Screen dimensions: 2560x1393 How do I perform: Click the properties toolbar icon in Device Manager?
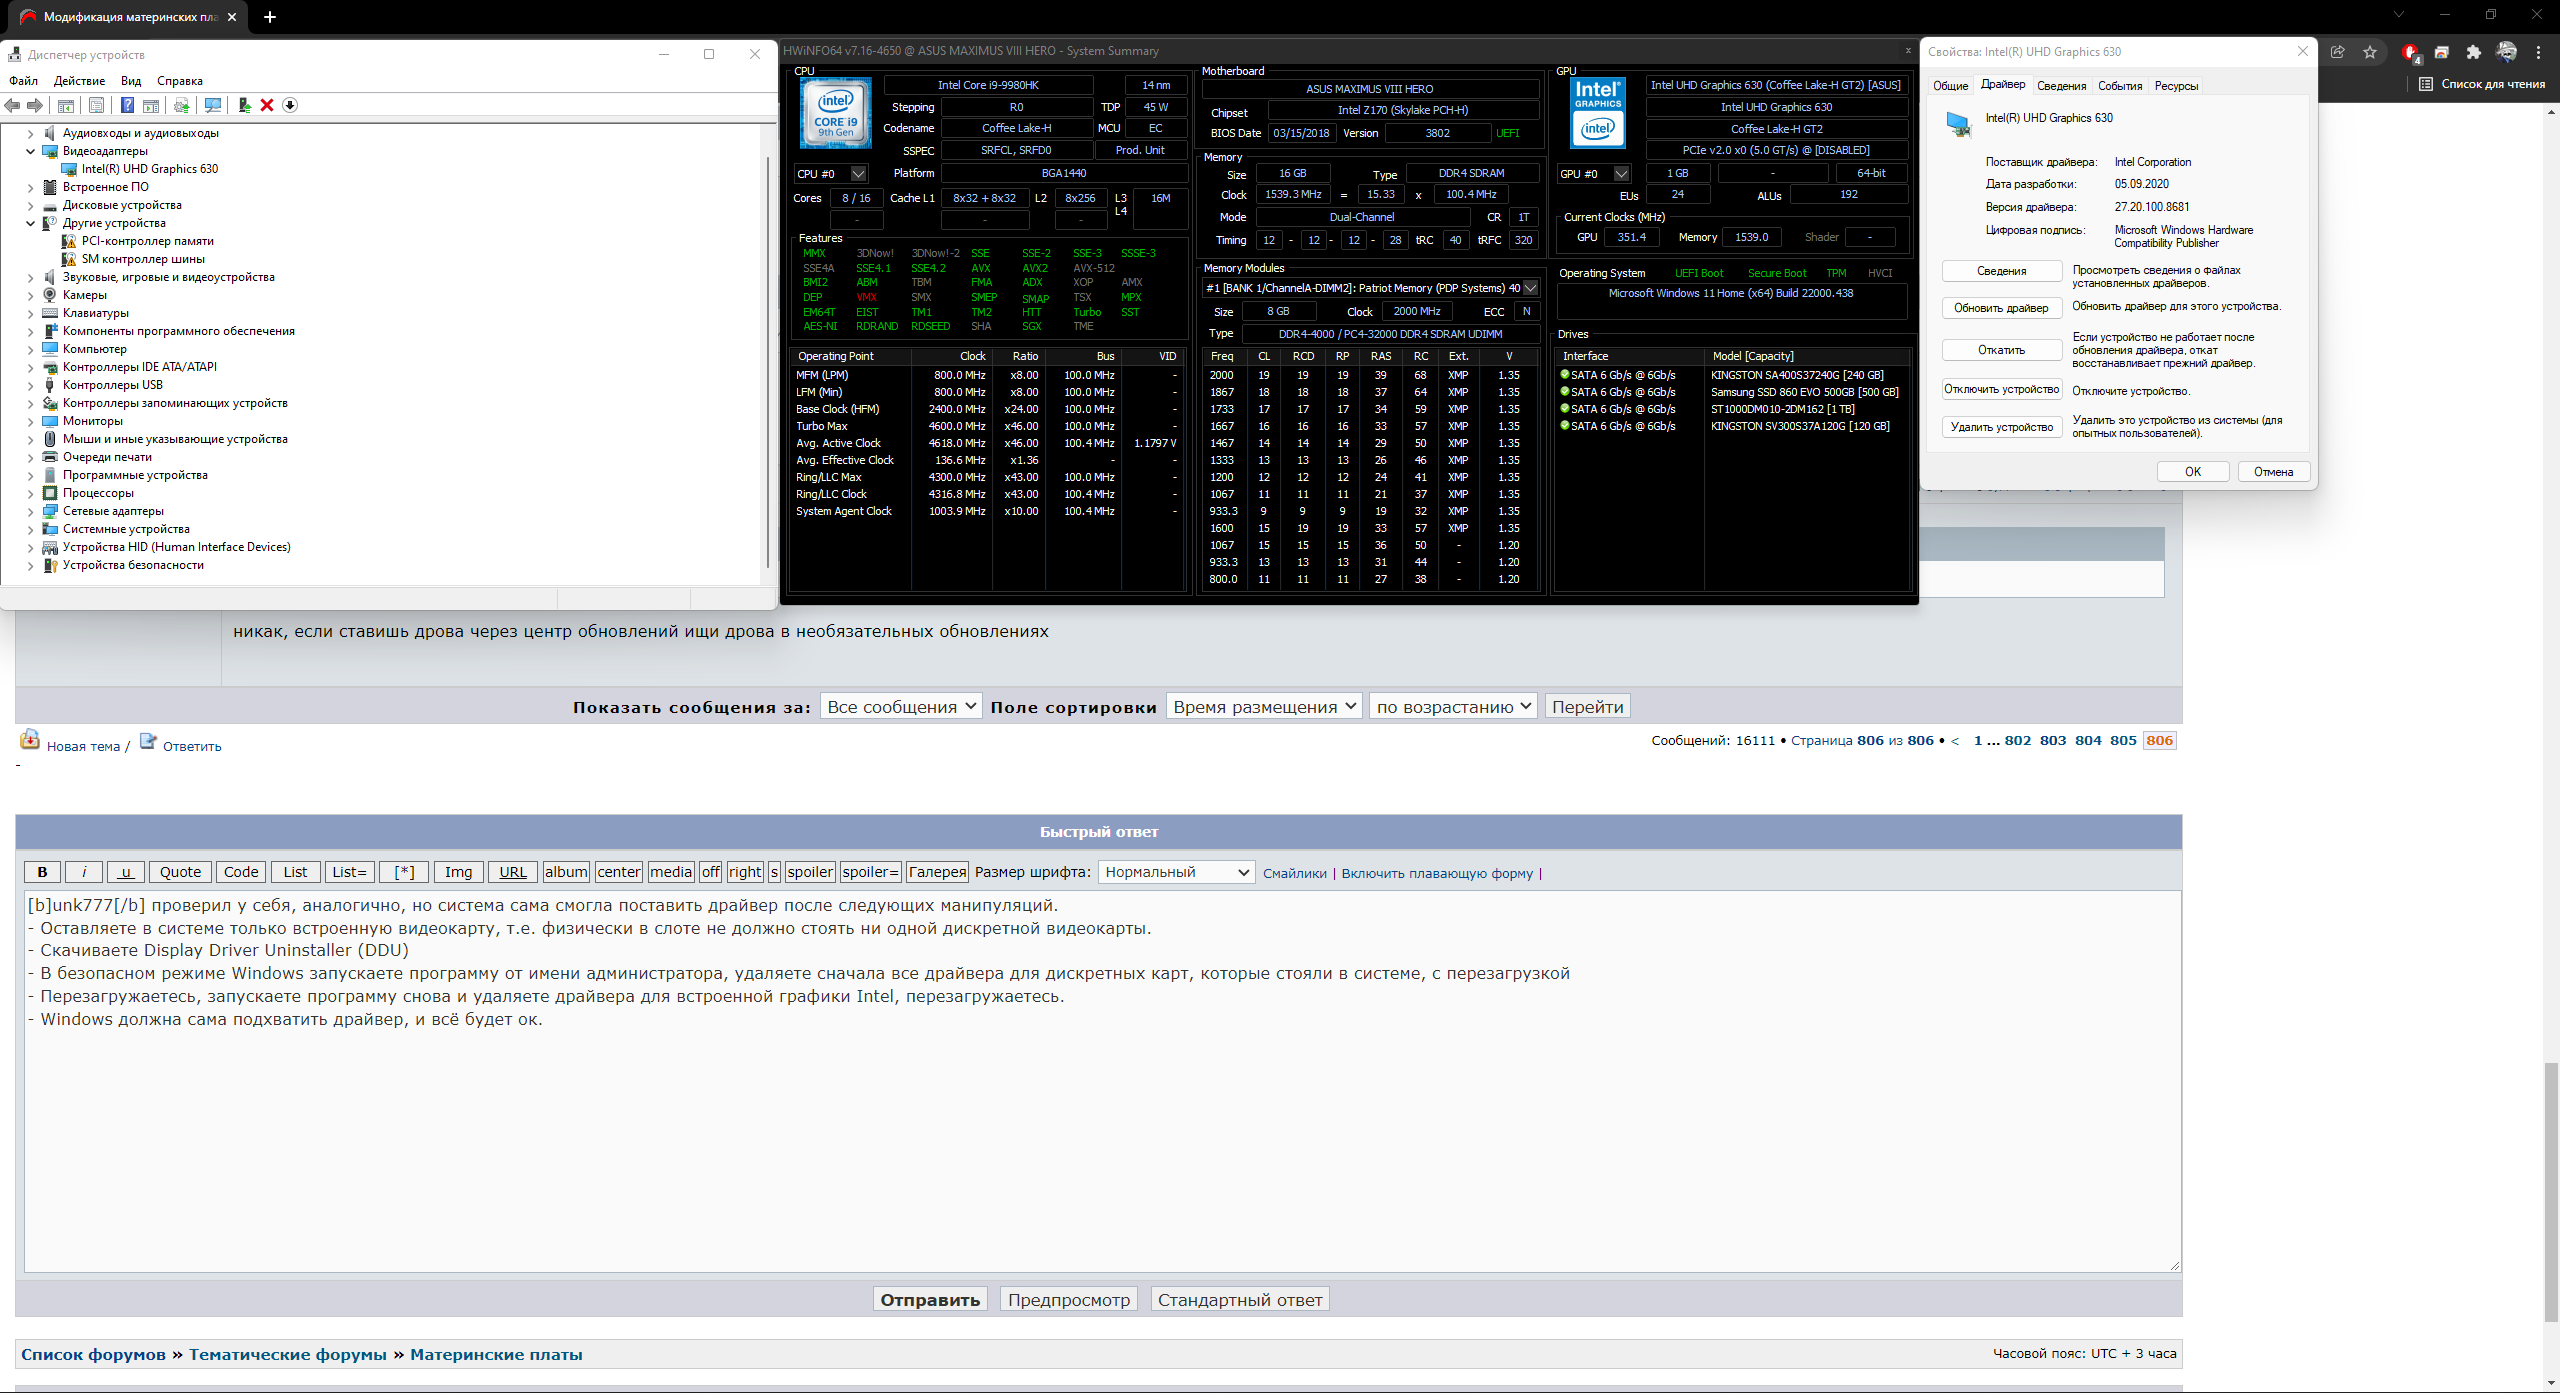(x=96, y=105)
